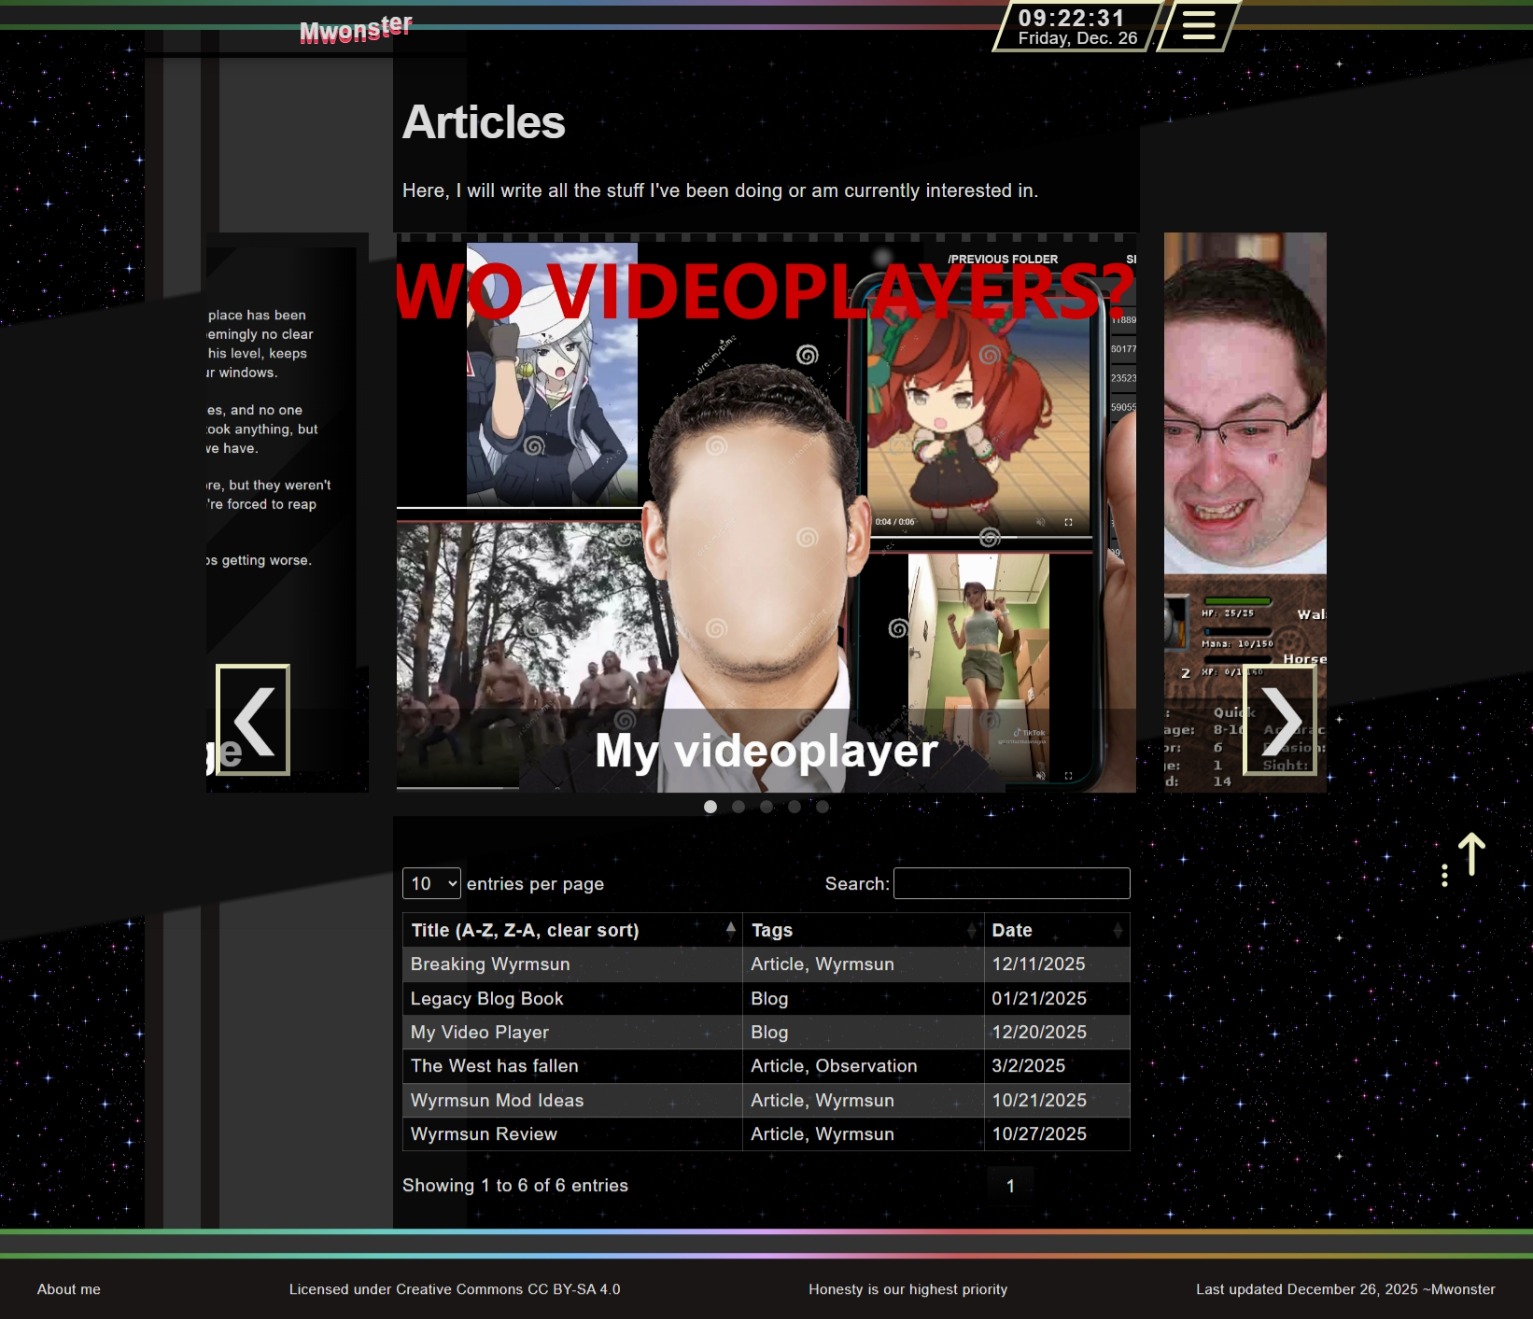Click the sort triangle on the Title column
Image resolution: width=1533 pixels, height=1319 pixels.
[729, 928]
